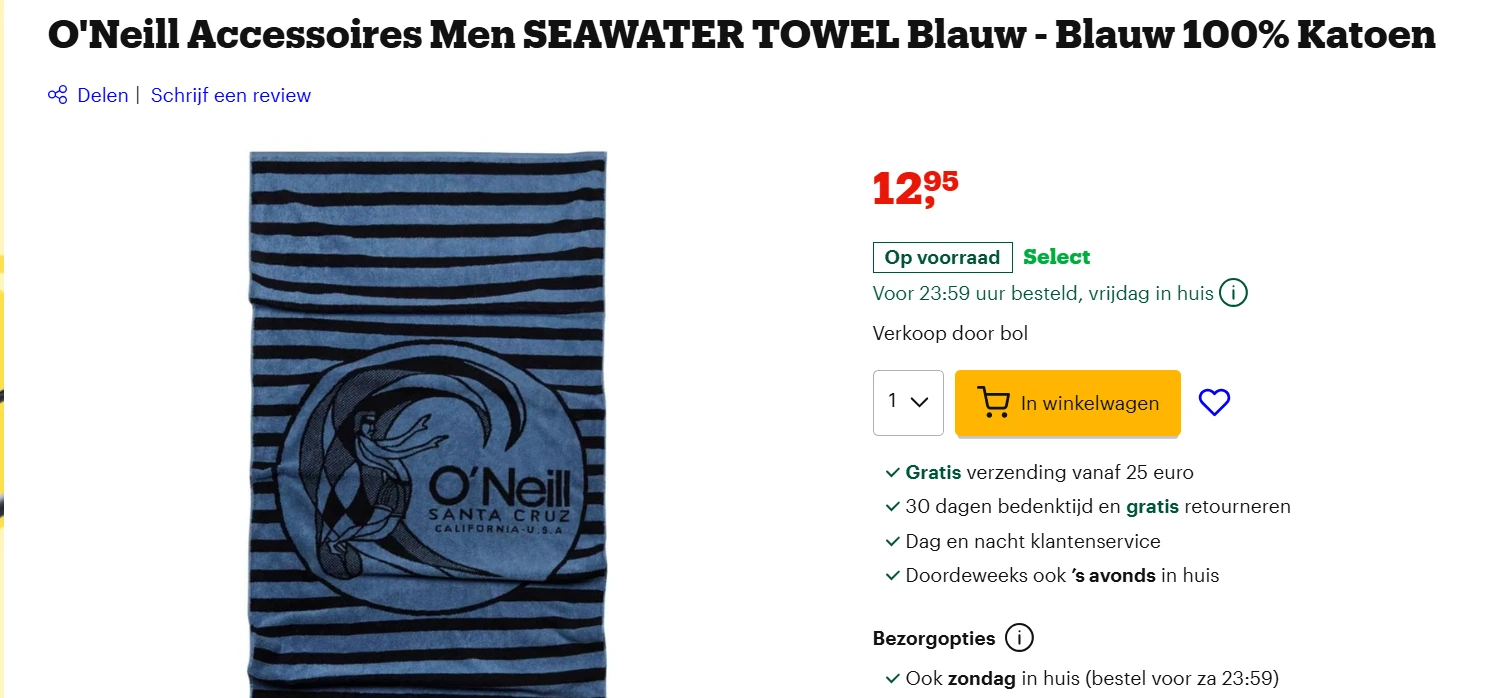1497x698 pixels.
Task: Click checkmark beside Dag en nacht klantenservice
Action: (x=892, y=542)
